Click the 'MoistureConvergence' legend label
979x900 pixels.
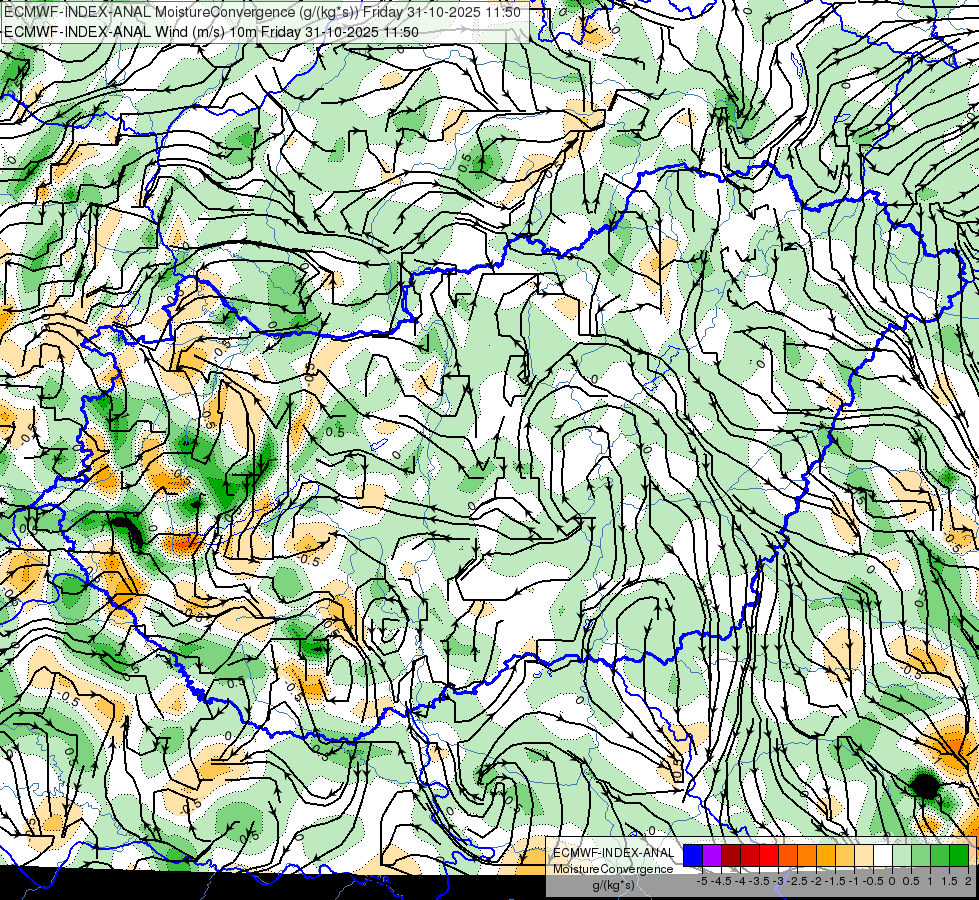(613, 869)
